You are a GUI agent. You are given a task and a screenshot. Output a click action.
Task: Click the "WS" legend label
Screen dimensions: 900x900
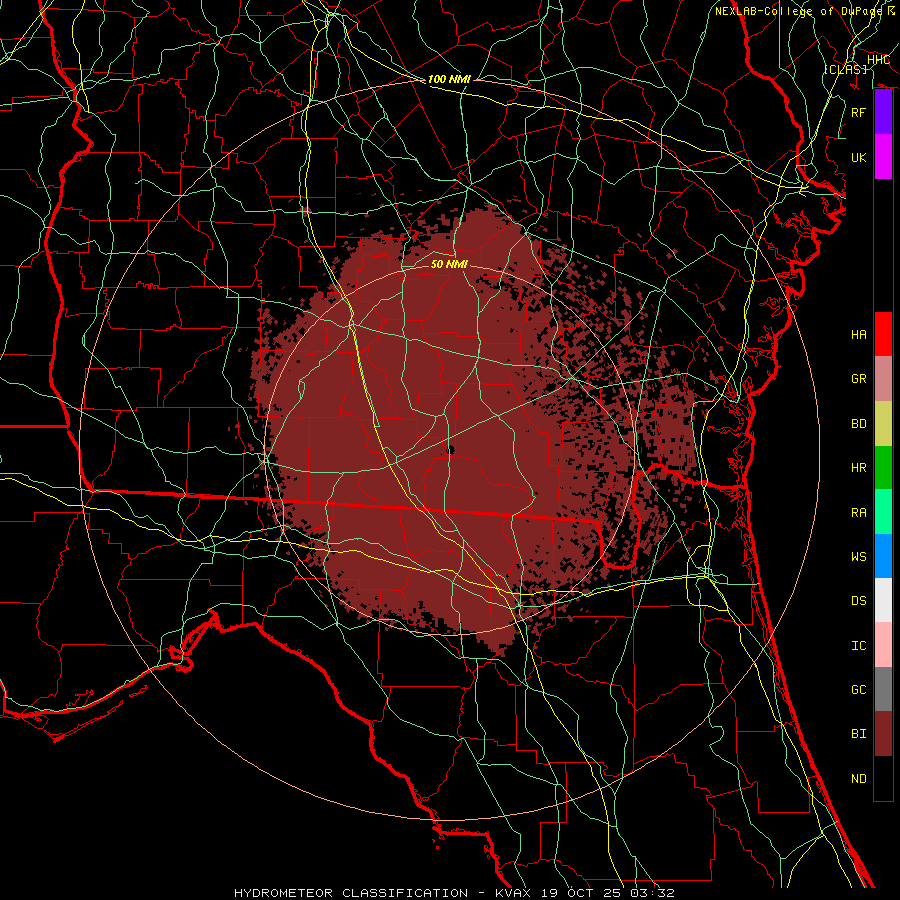coord(858,557)
